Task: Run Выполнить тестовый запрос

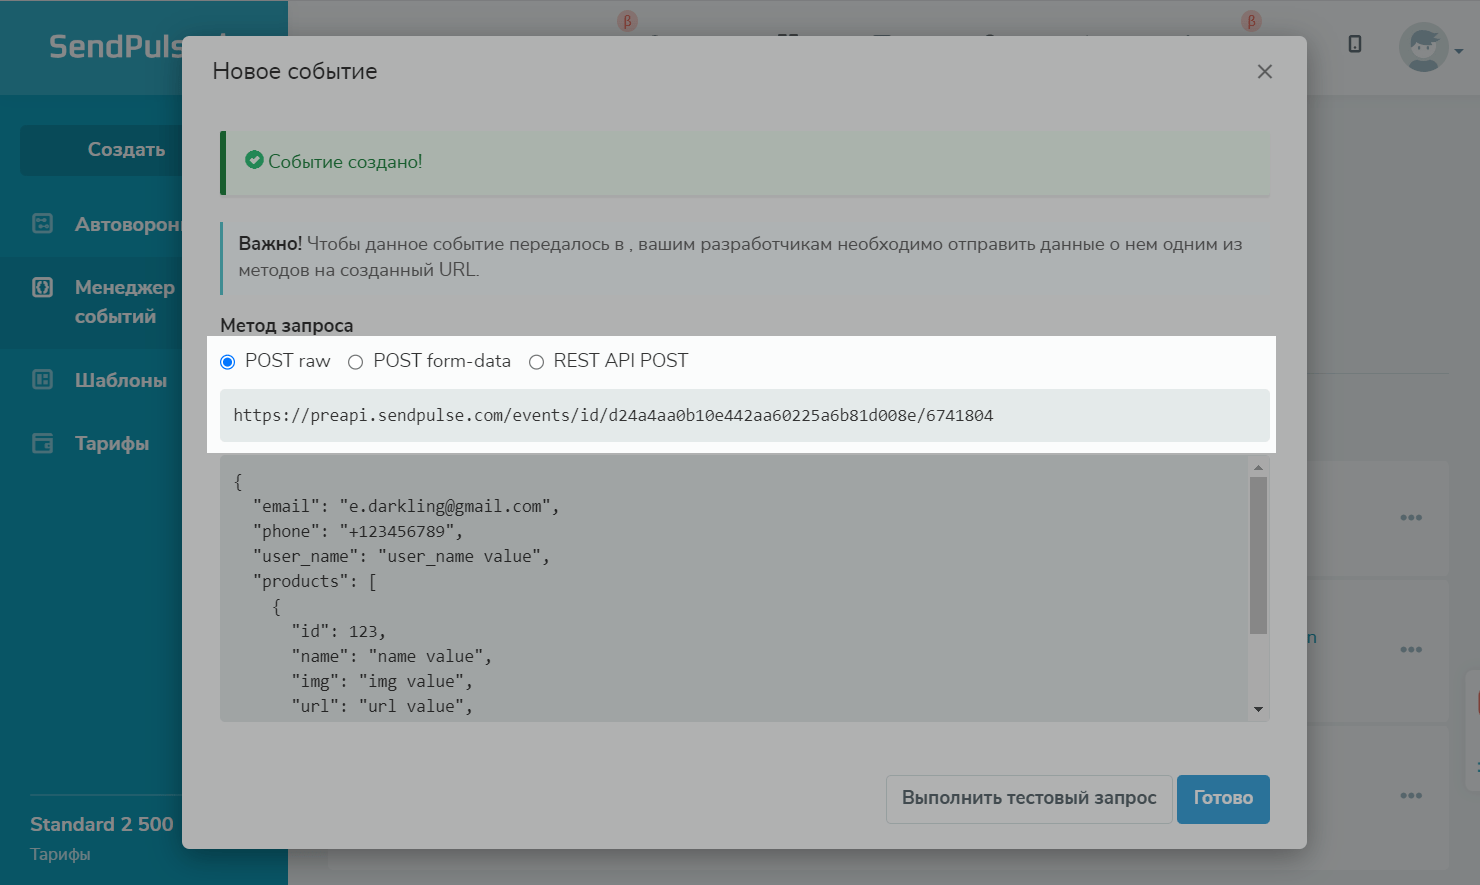Action: pyautogui.click(x=1028, y=799)
